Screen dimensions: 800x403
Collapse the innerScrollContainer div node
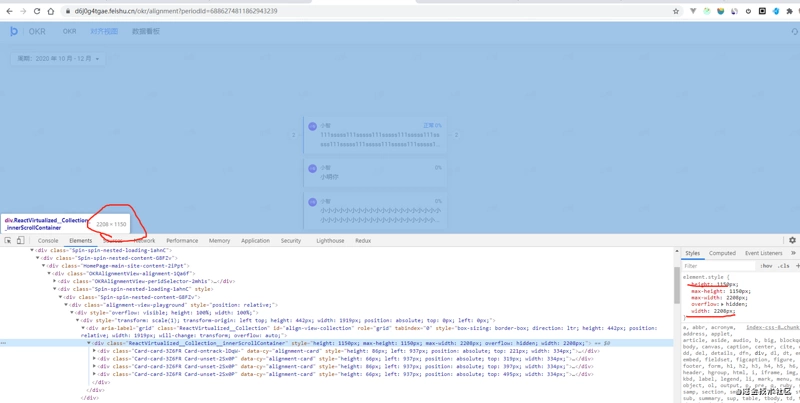(89, 343)
